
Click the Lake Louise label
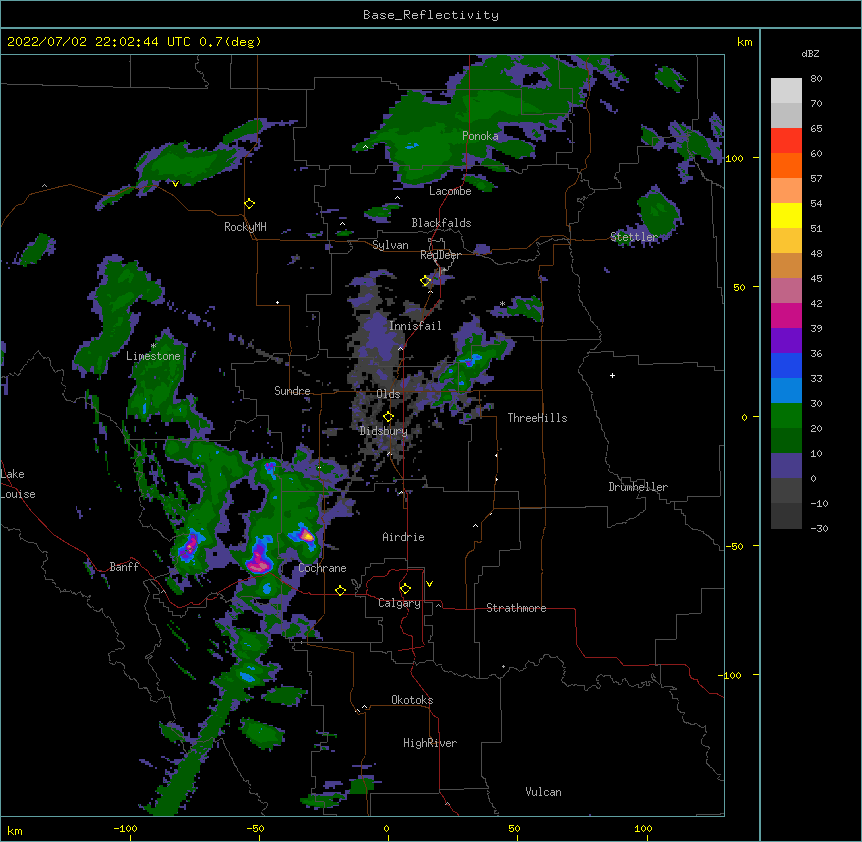click(x=18, y=484)
